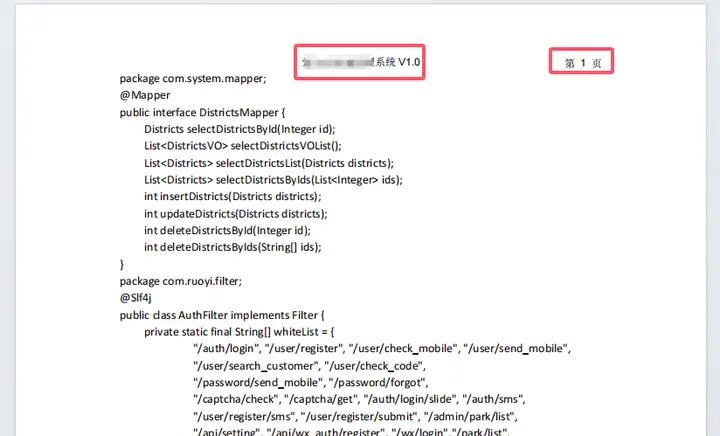Click the deleteDistrictsById(Integer id) line

pyautogui.click(x=235, y=231)
